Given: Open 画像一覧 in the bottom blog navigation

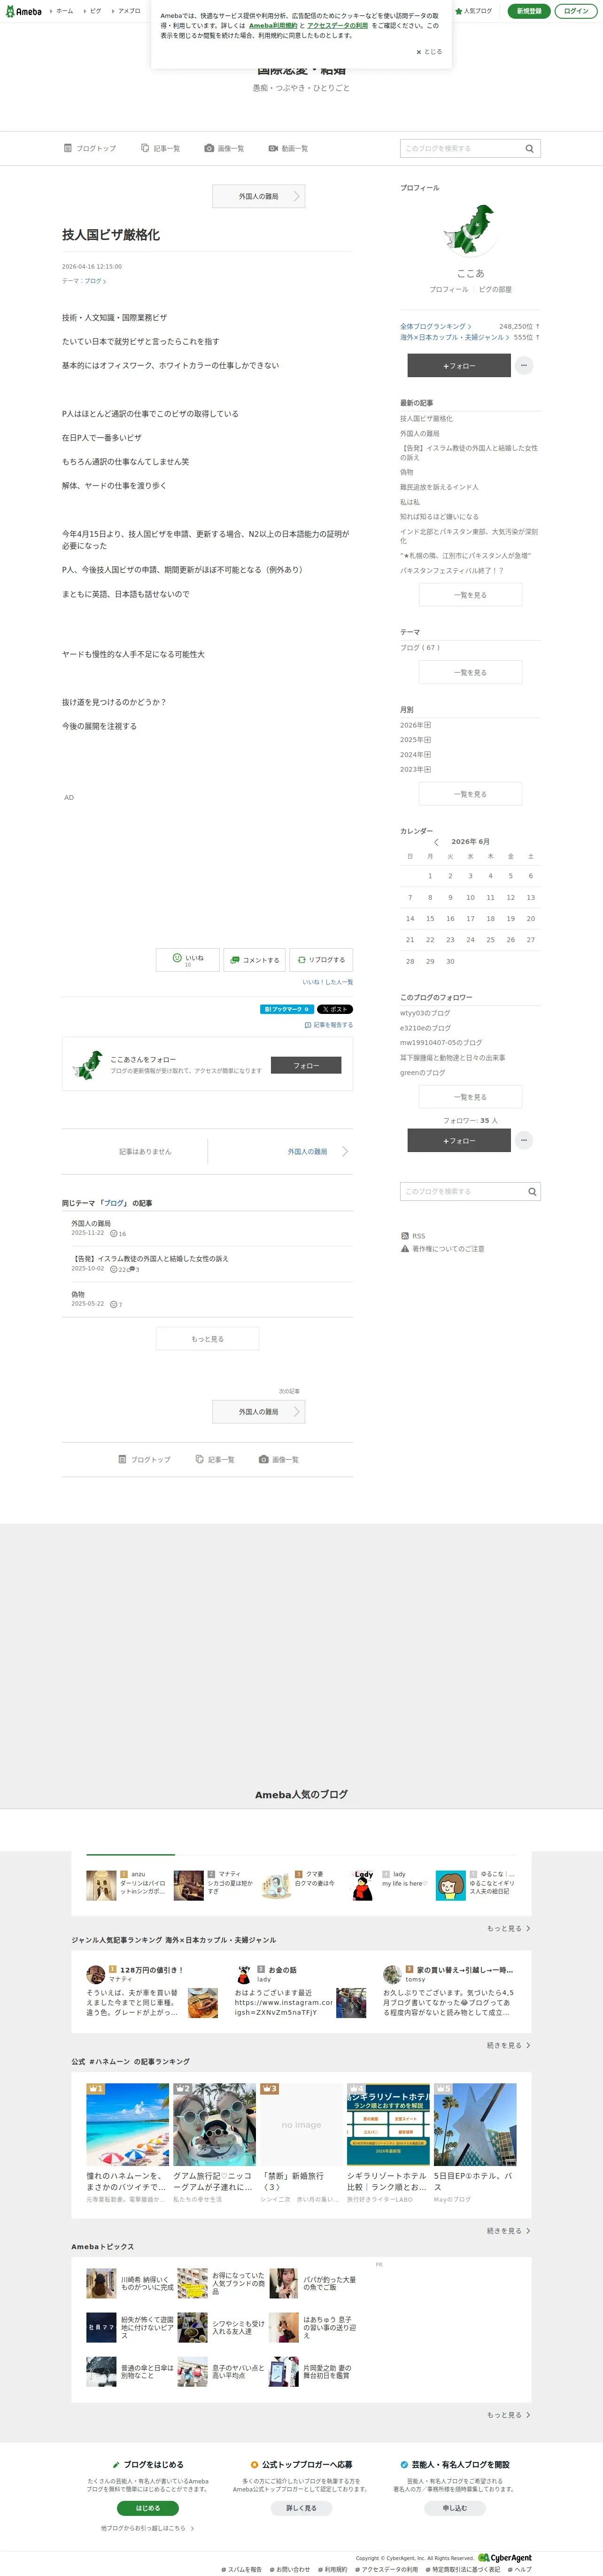Looking at the screenshot, I should [279, 1460].
